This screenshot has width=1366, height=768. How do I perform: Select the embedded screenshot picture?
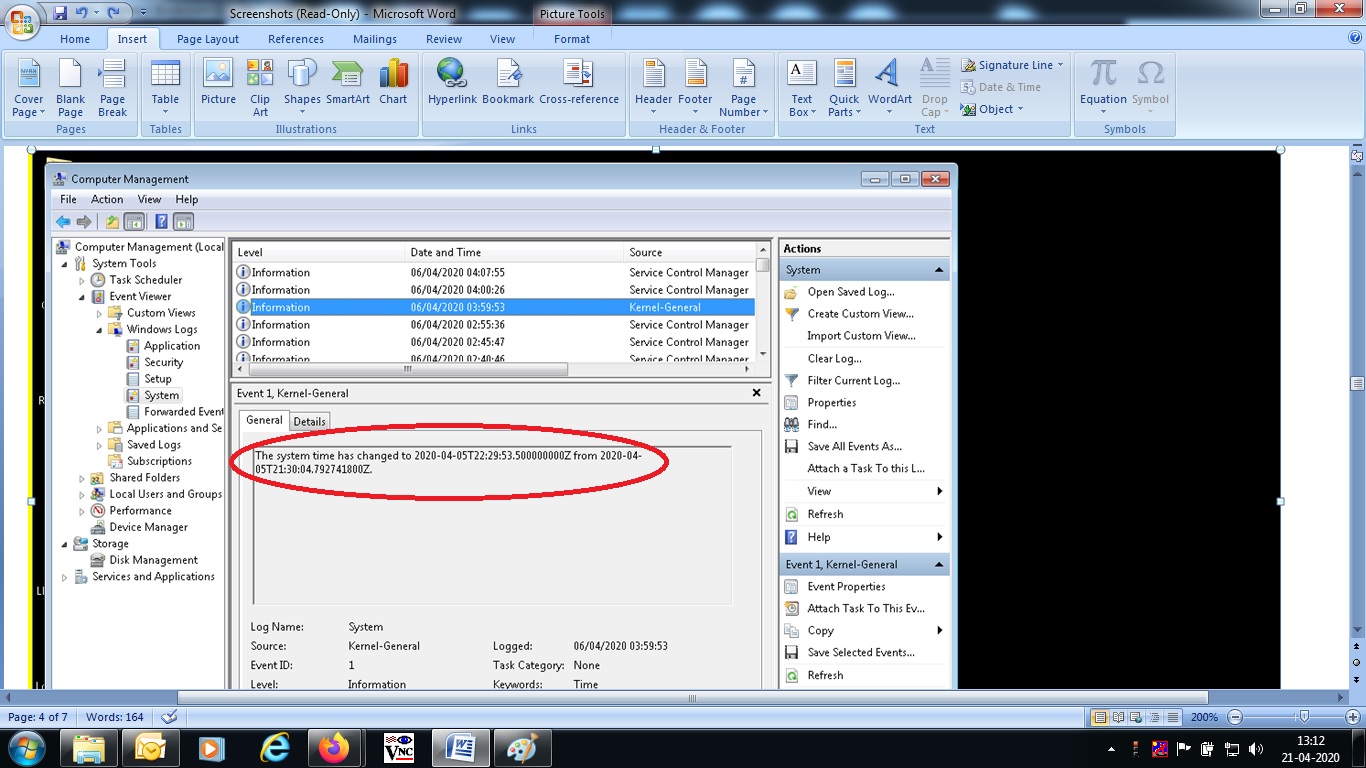pyautogui.click(x=656, y=418)
